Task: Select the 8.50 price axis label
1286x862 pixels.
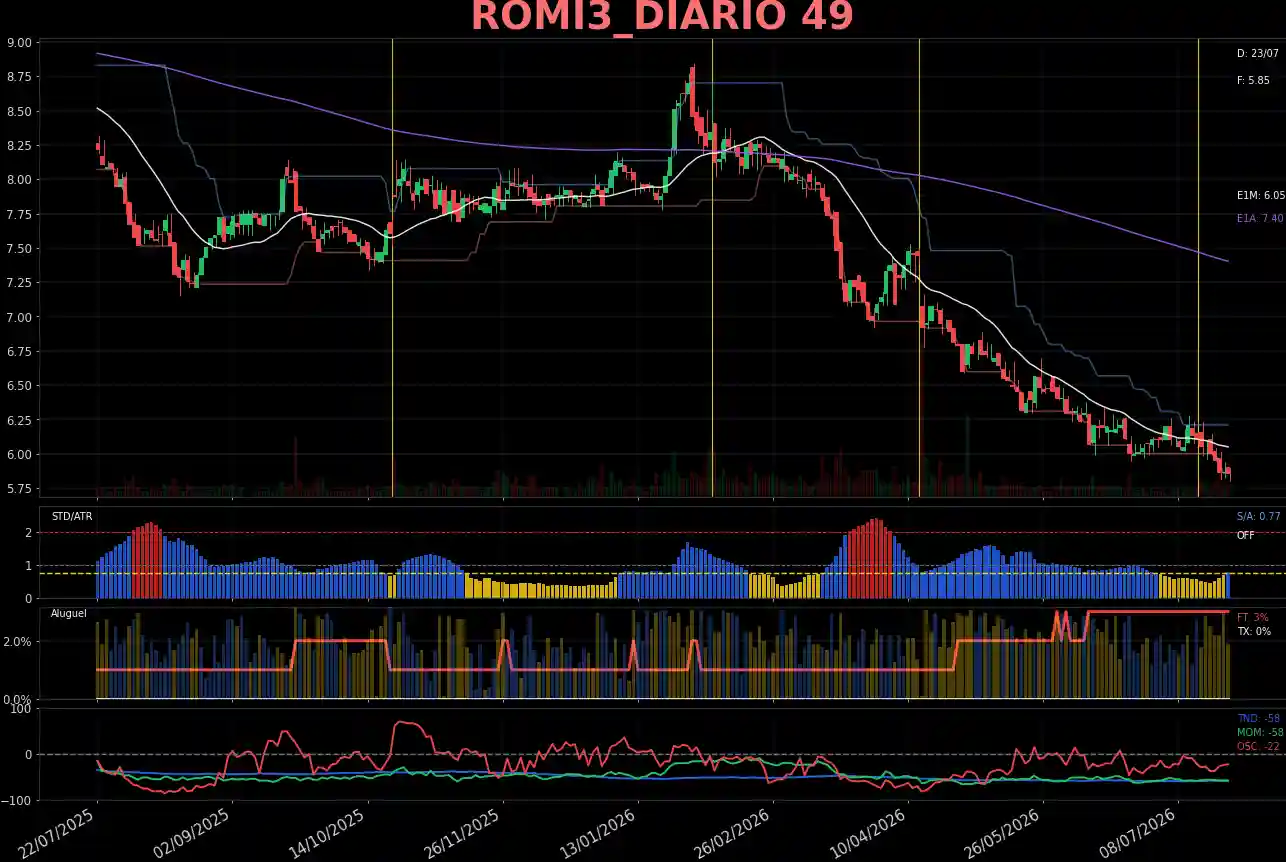Action: pos(19,111)
